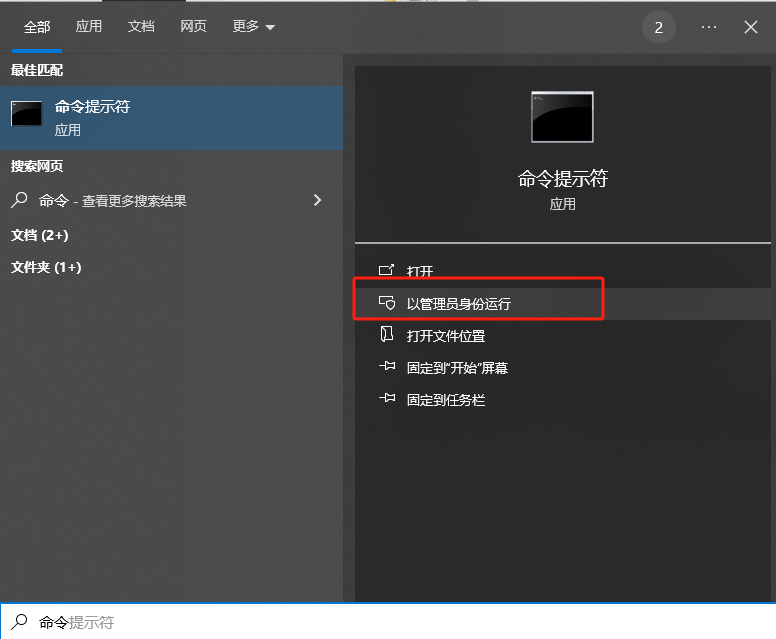The width and height of the screenshot is (776, 639).
Task: Click the rewards badge showing 2
Action: [658, 28]
